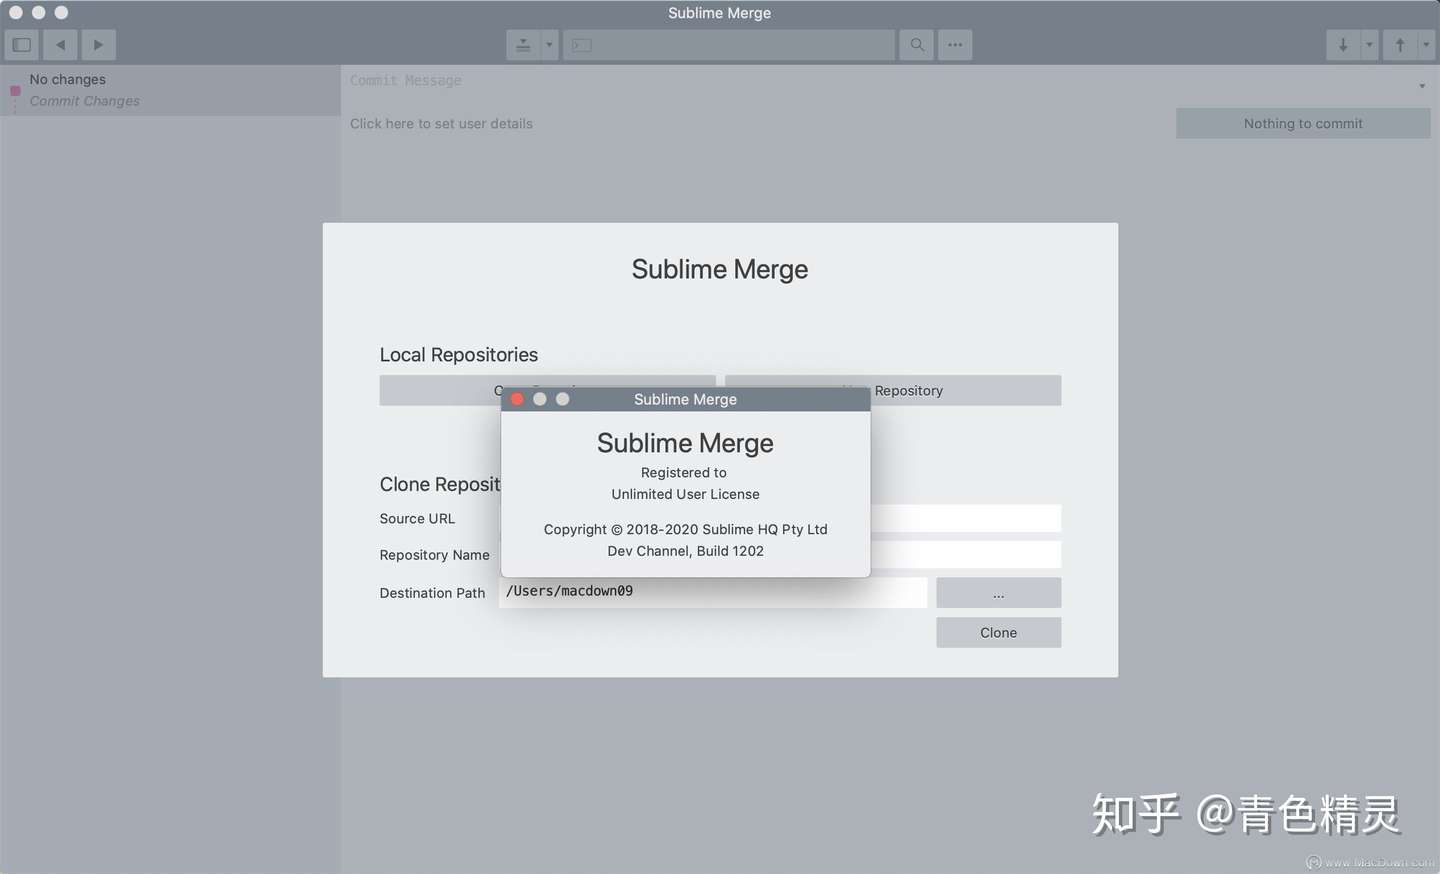Click the pull down-arrow icon

[1343, 45]
